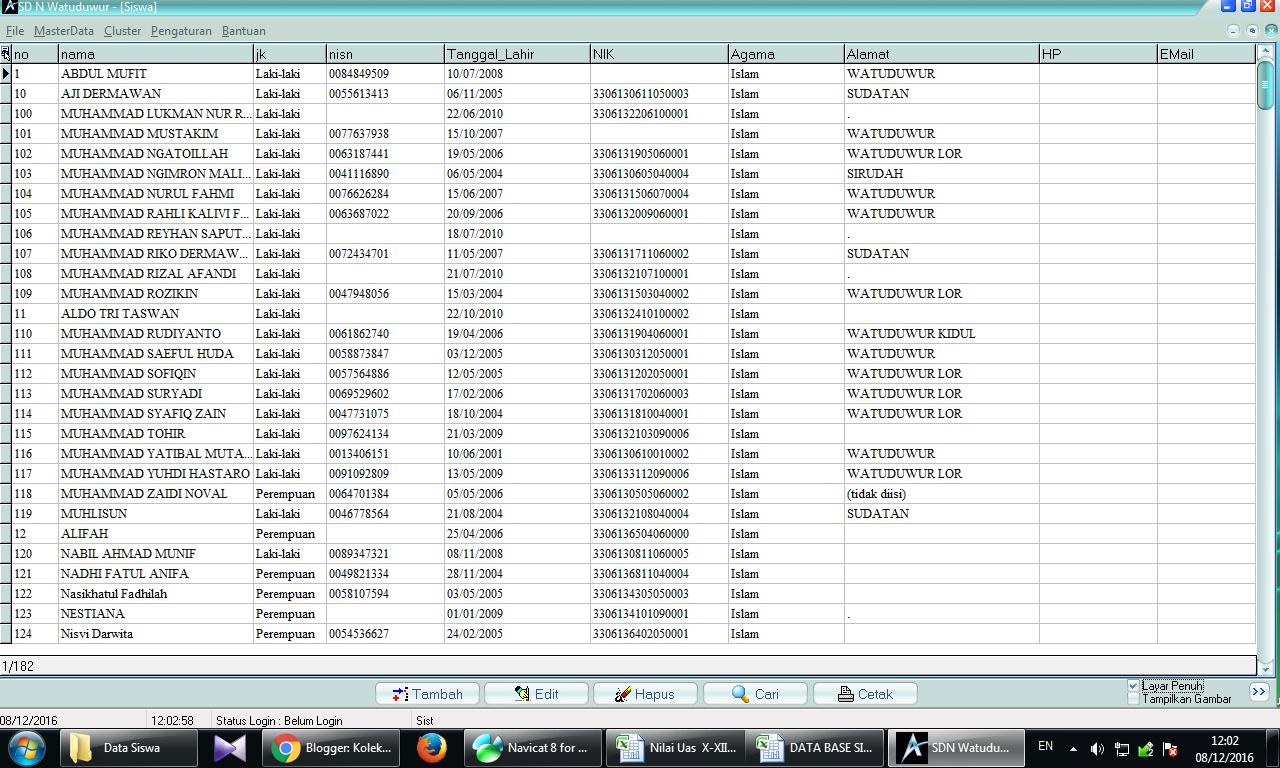Click the >> expander button near Layar Penuh
Image resolution: width=1280 pixels, height=768 pixels.
[x=1259, y=691]
